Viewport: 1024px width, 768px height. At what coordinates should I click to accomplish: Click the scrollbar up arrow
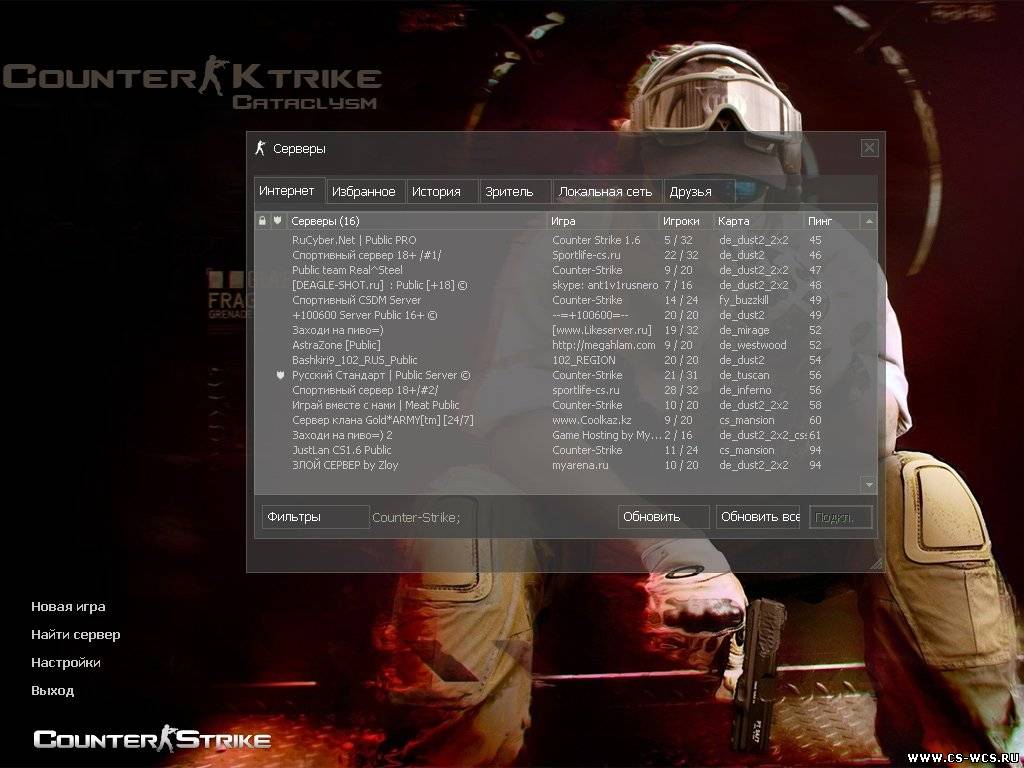(x=869, y=221)
